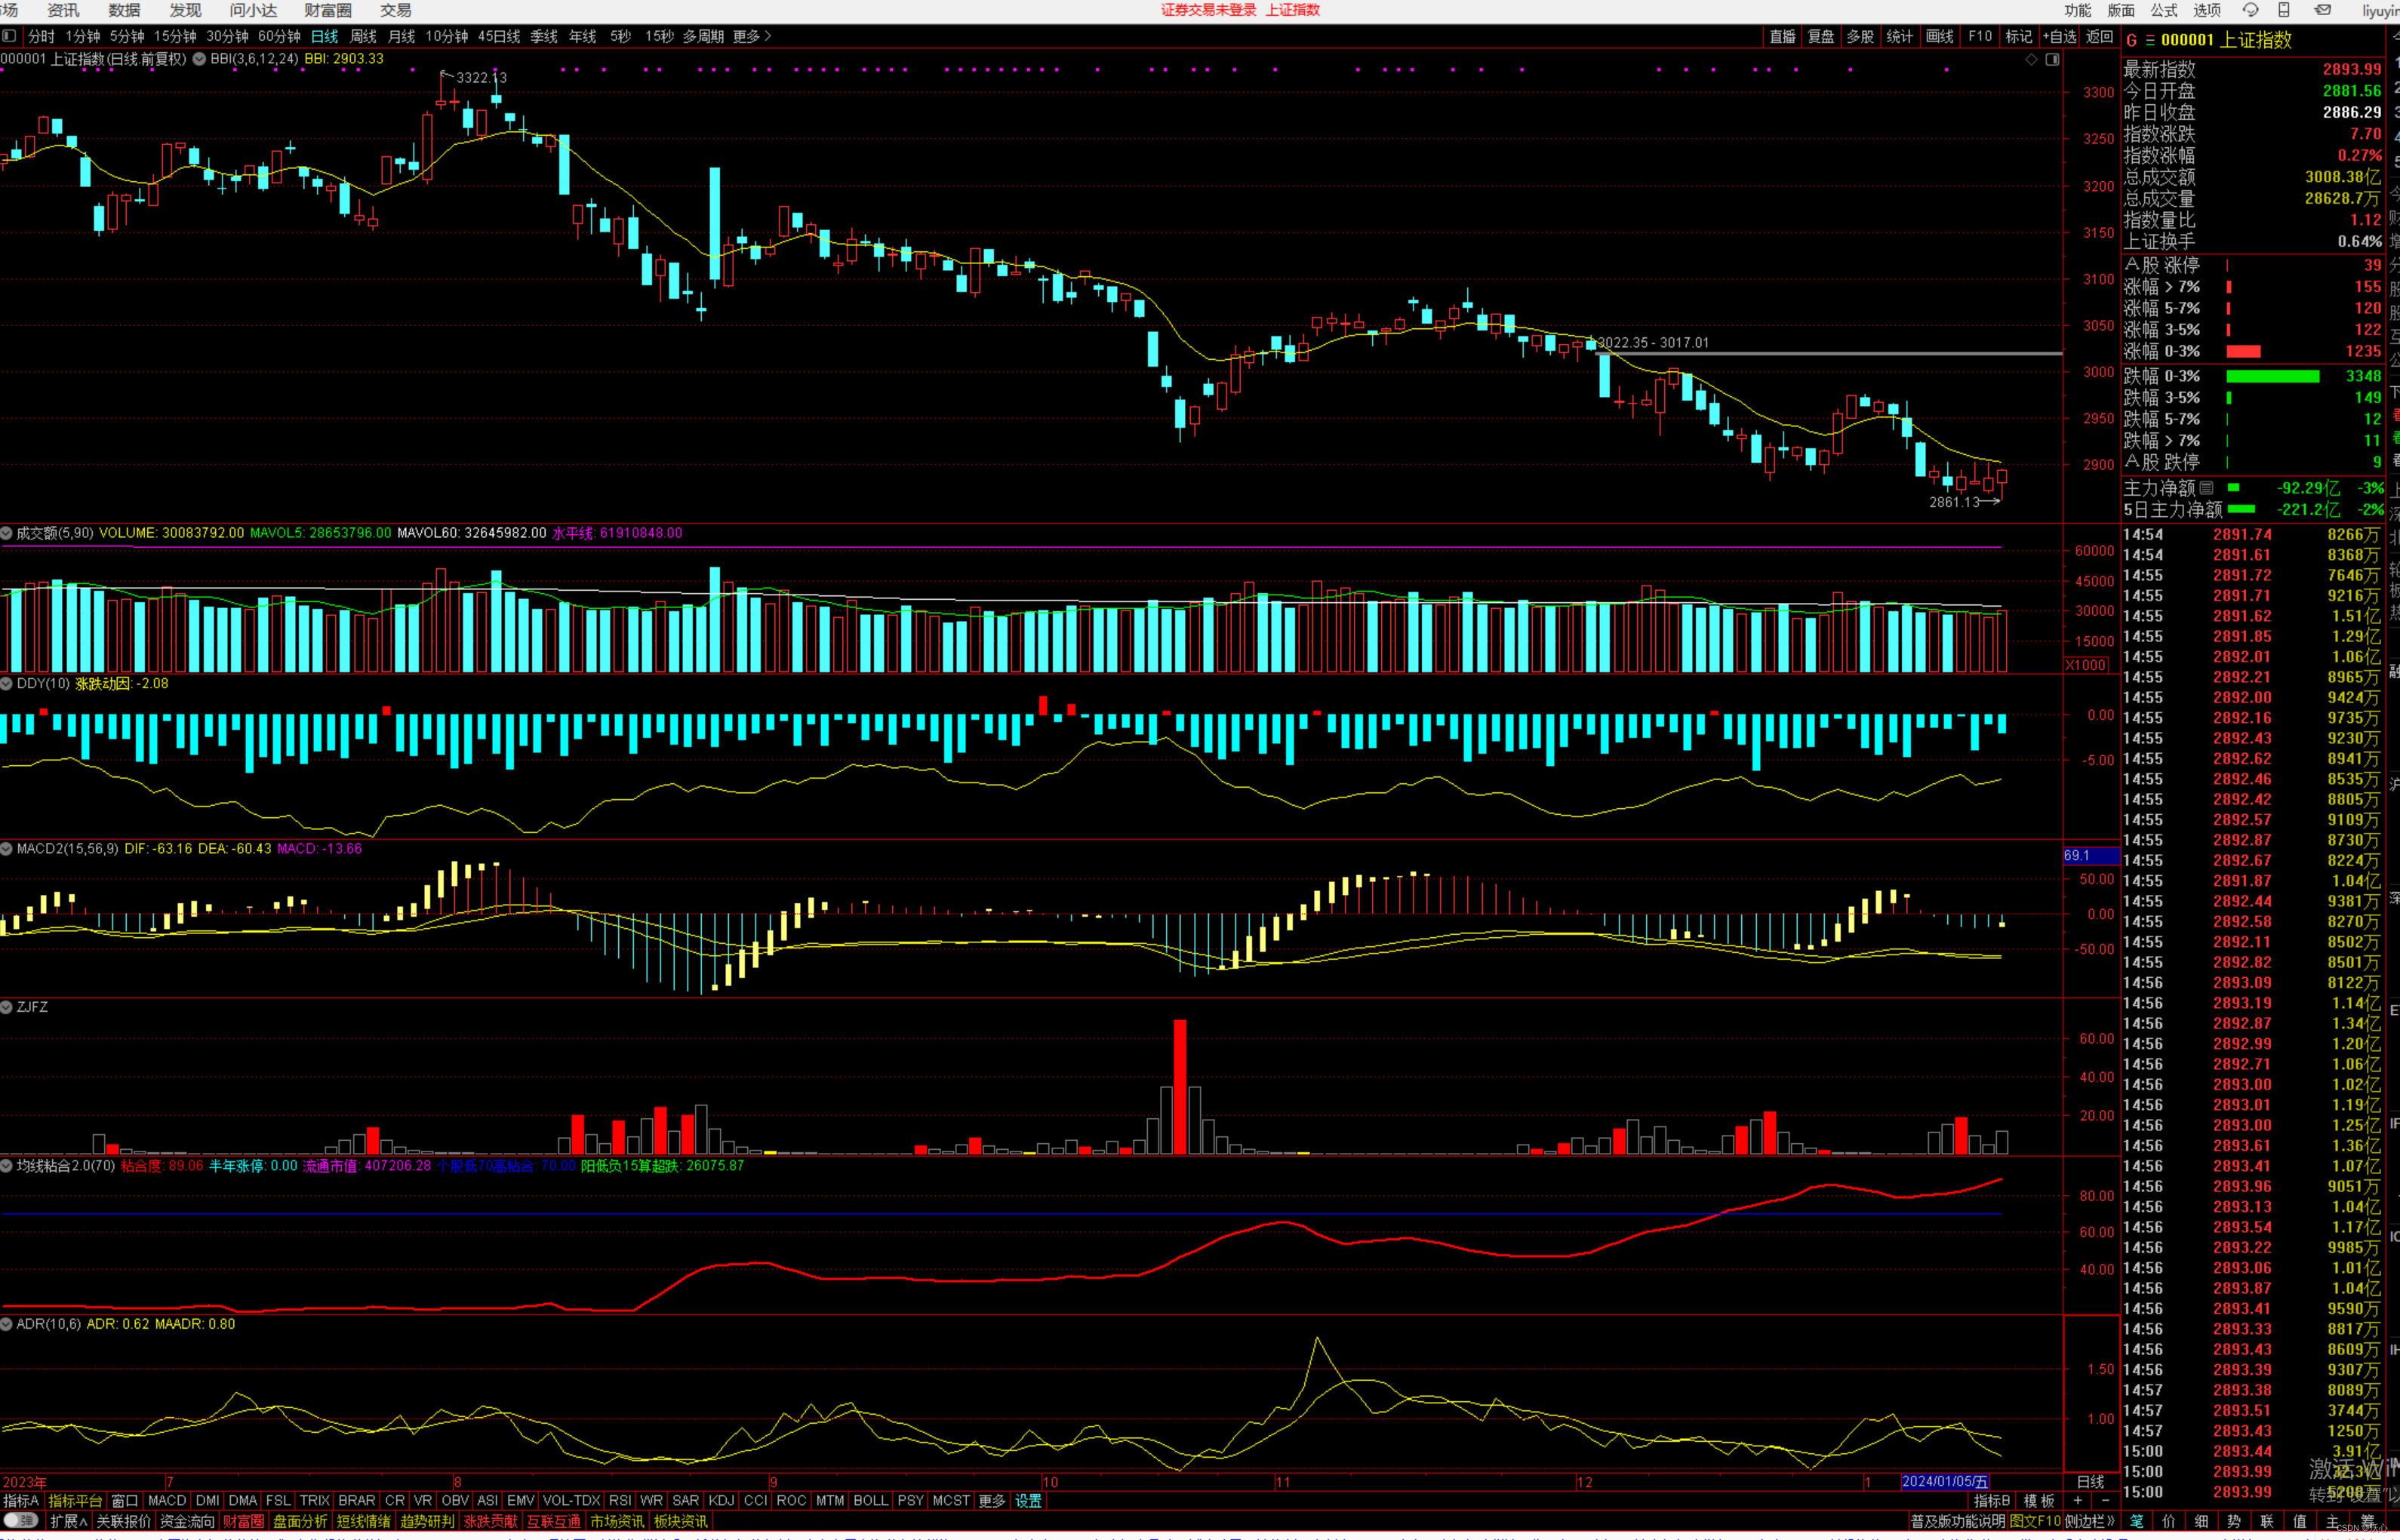Screen dimensions: 2400x1540
Task: Open 图文F10 link
Action: click(2035, 1521)
